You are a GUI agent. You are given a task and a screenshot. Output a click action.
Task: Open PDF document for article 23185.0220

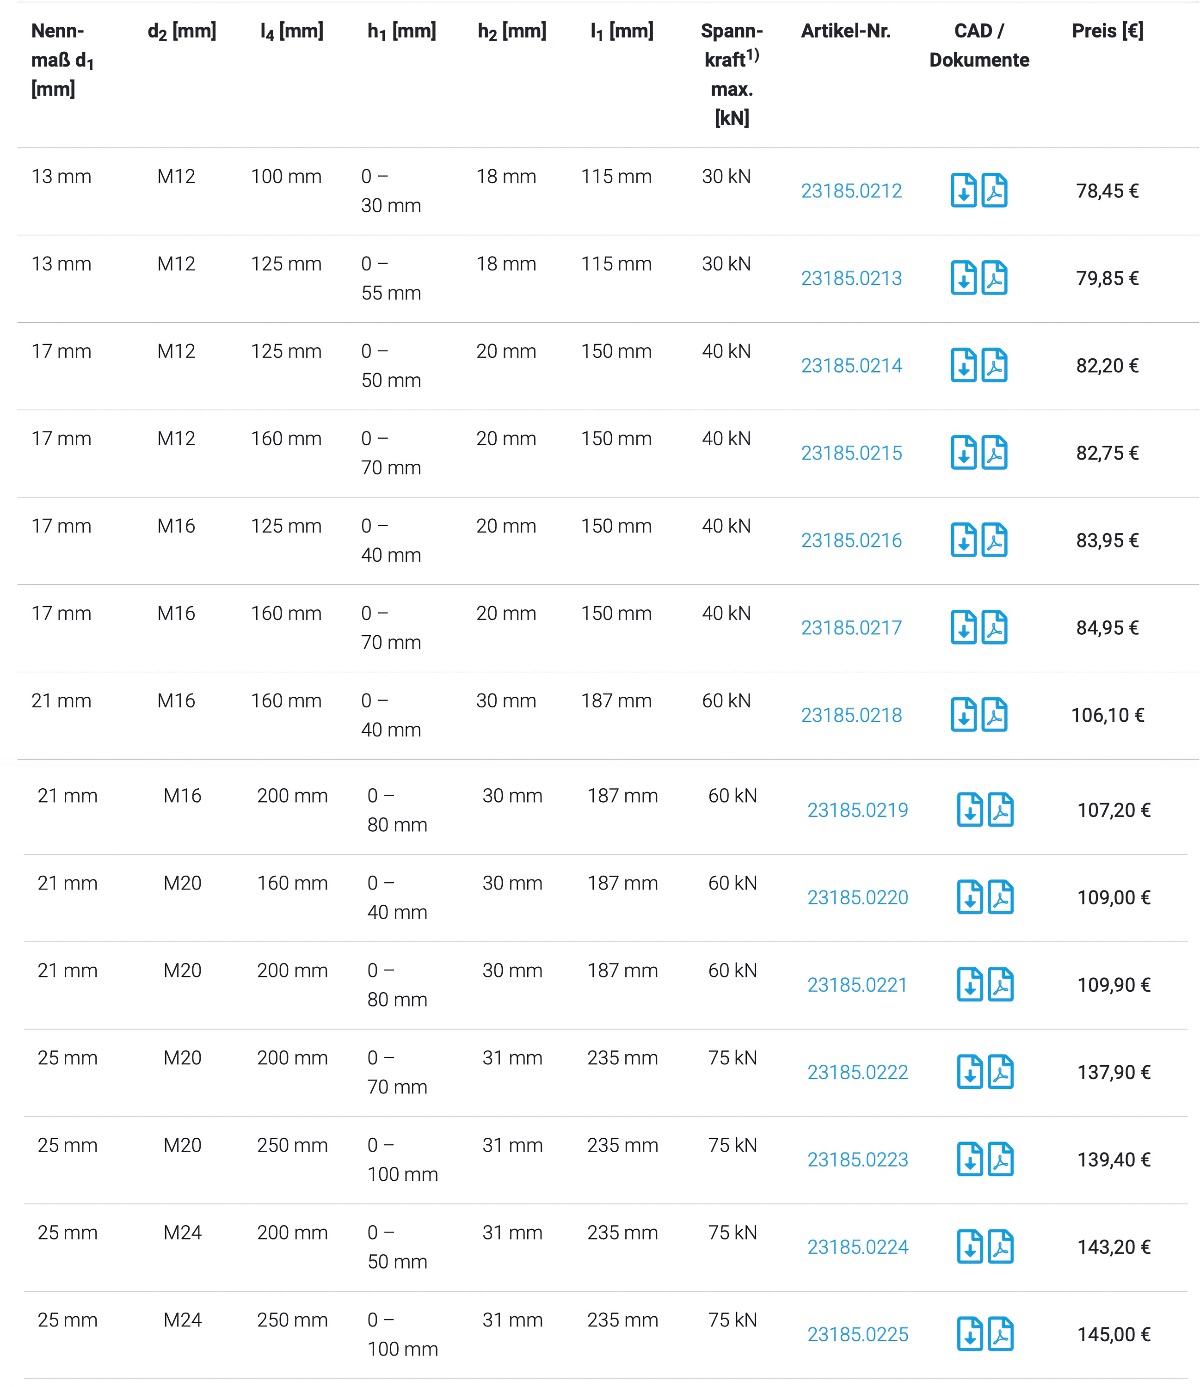1000,897
